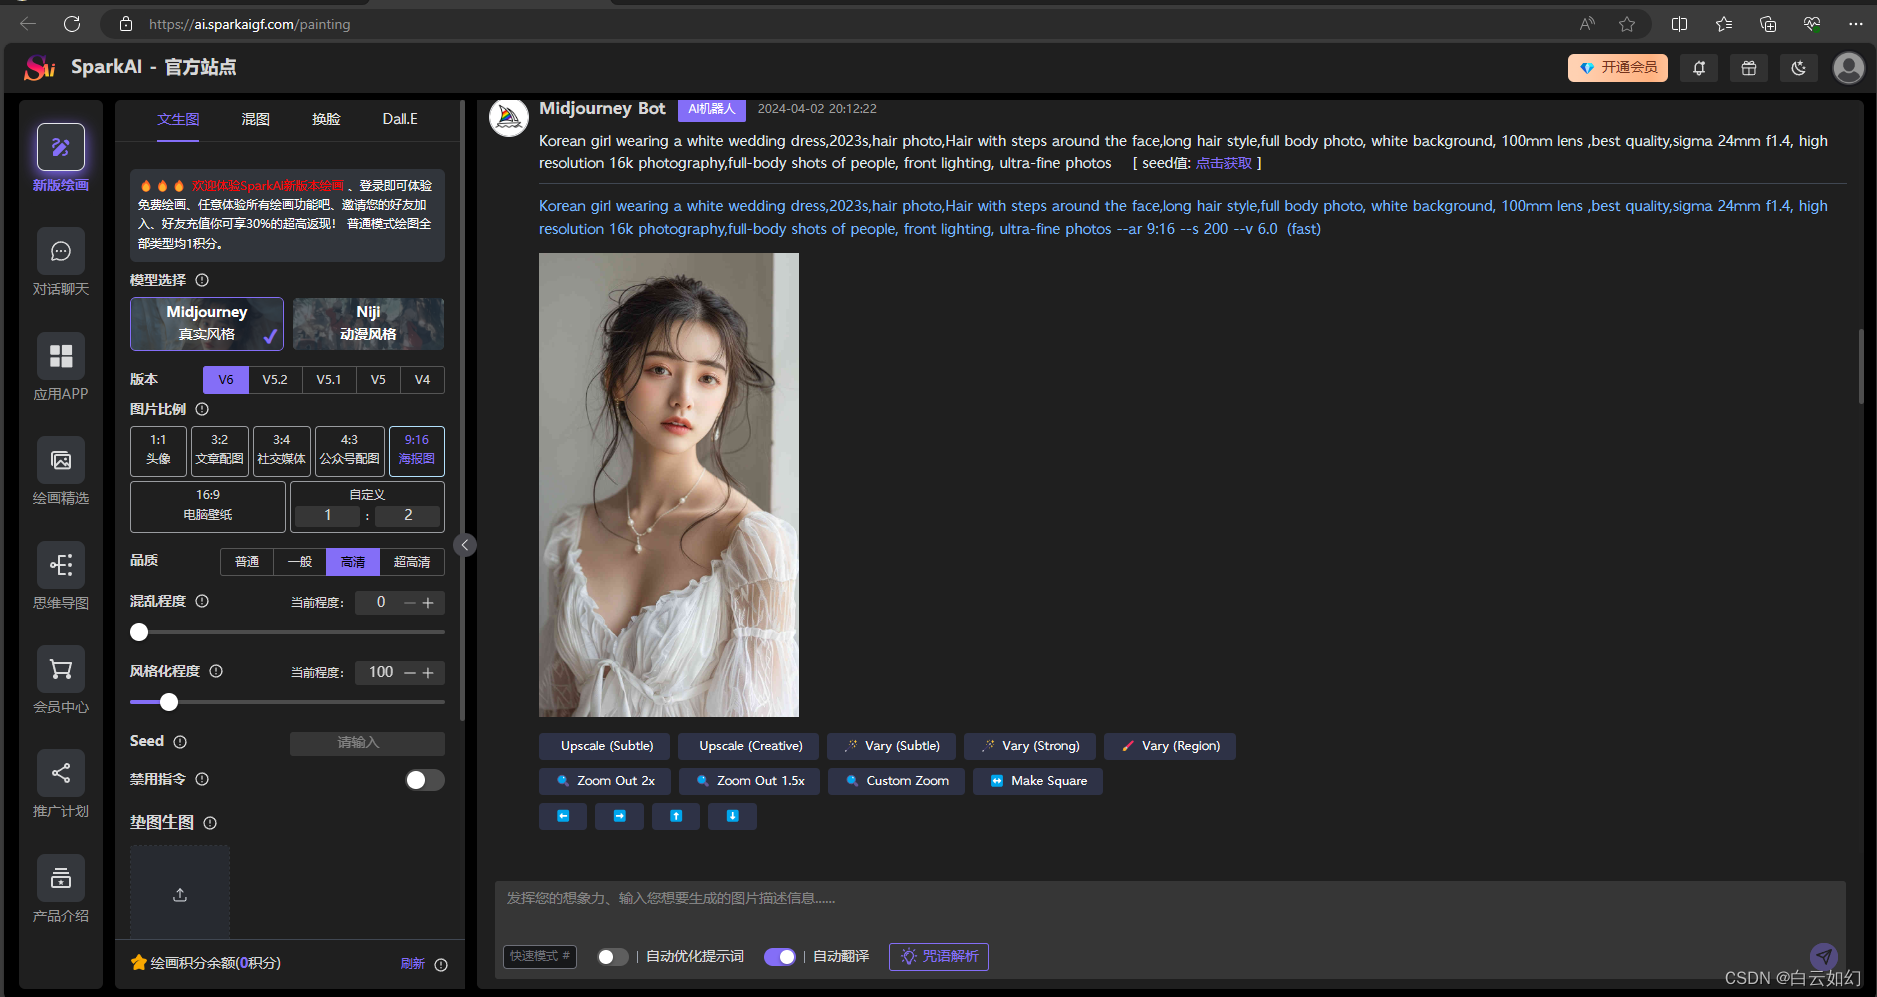Expand the 快速模式 mode selector

pyautogui.click(x=539, y=956)
